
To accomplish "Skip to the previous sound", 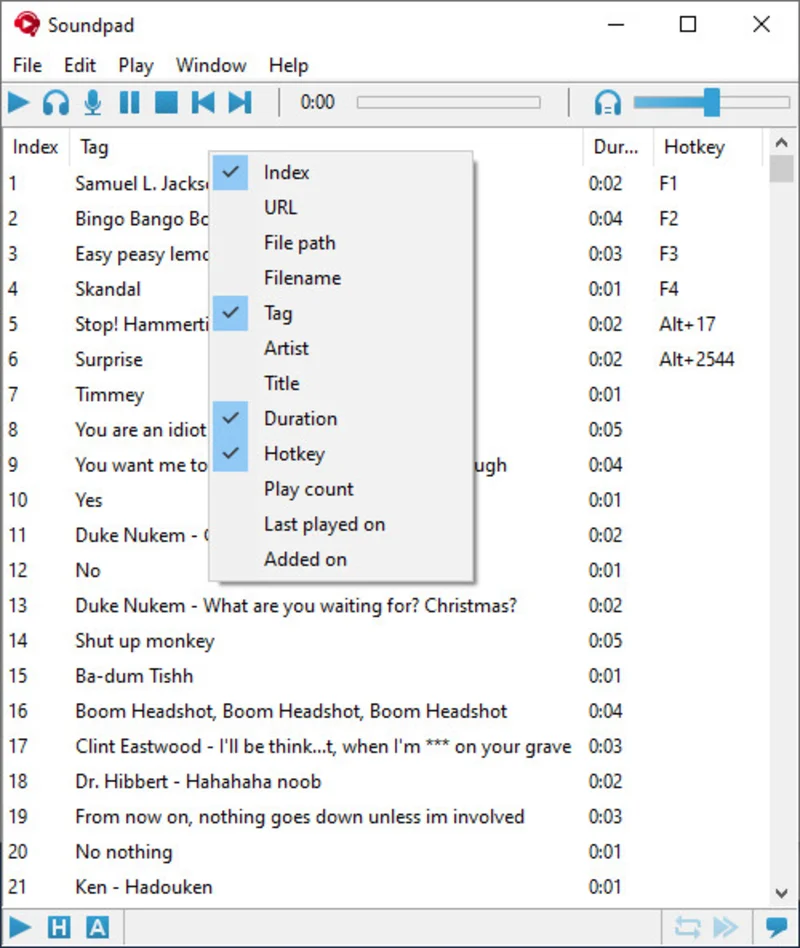I will [x=203, y=102].
